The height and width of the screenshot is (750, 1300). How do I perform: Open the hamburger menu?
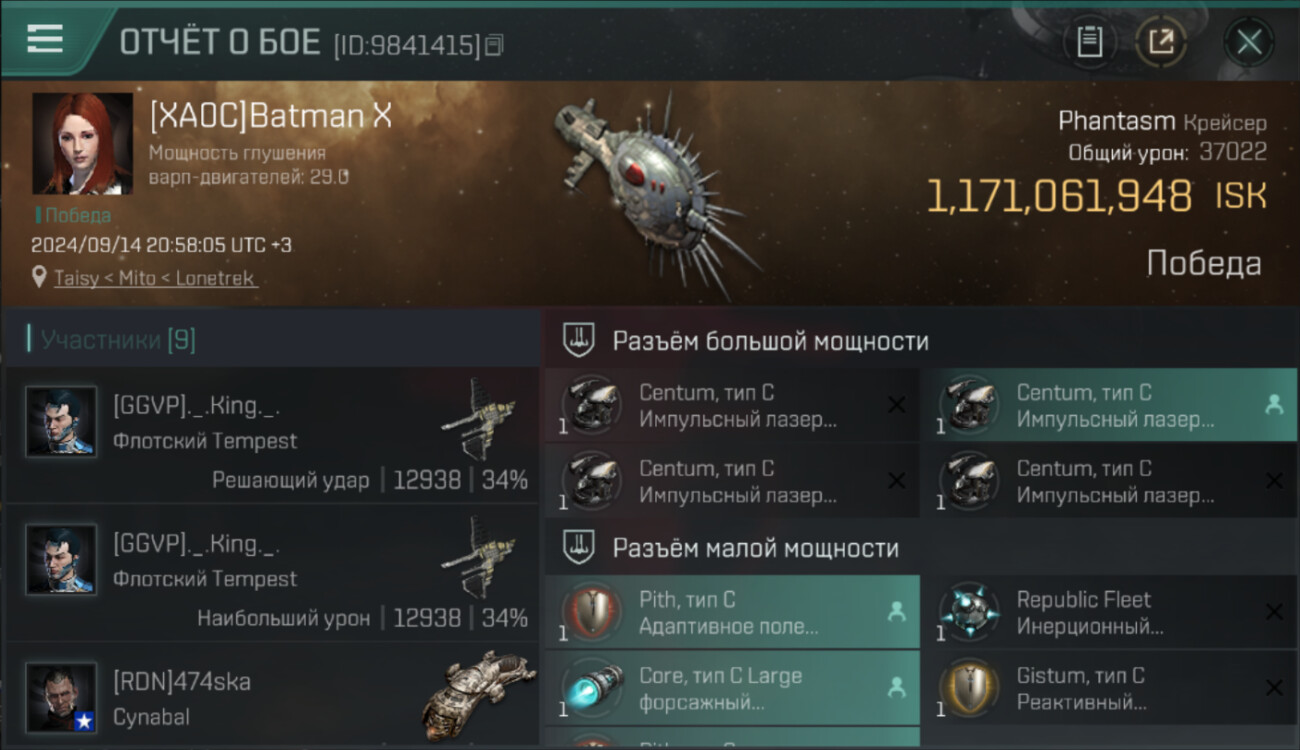click(45, 39)
